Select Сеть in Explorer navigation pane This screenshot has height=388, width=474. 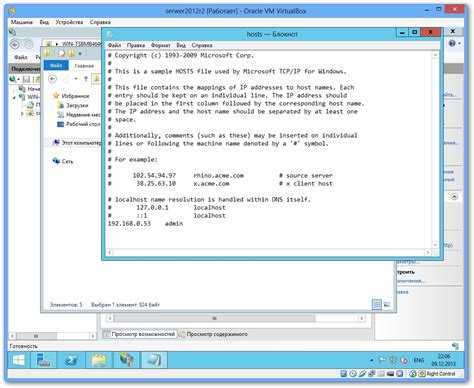tap(67, 161)
